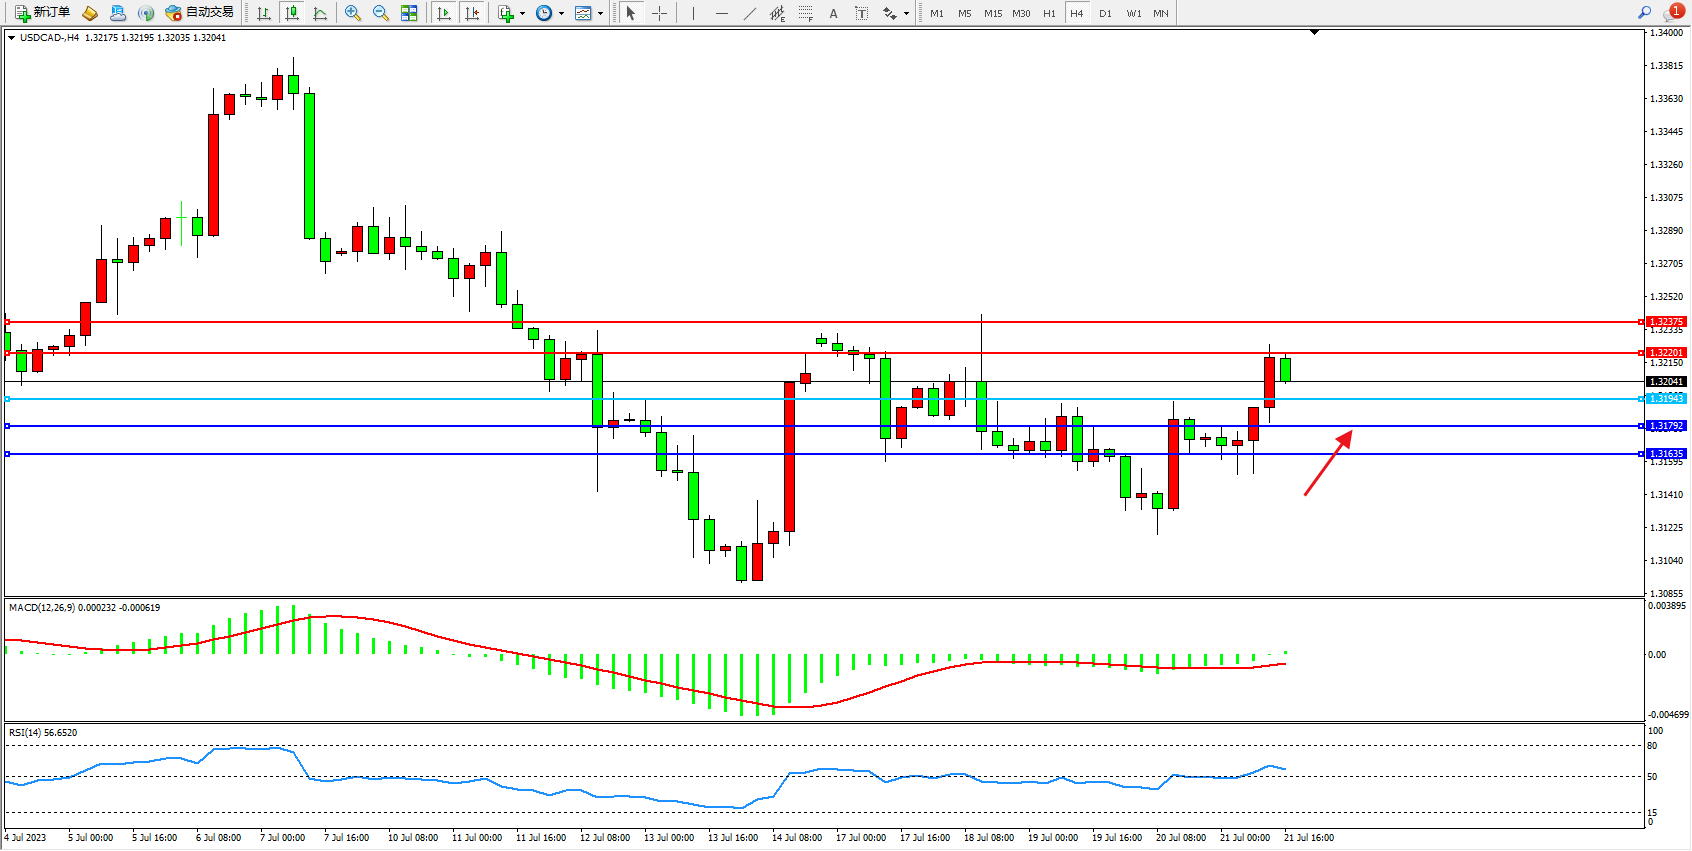The height and width of the screenshot is (851, 1692).
Task: Toggle AutoTrading (自动交易) button
Action: (199, 13)
